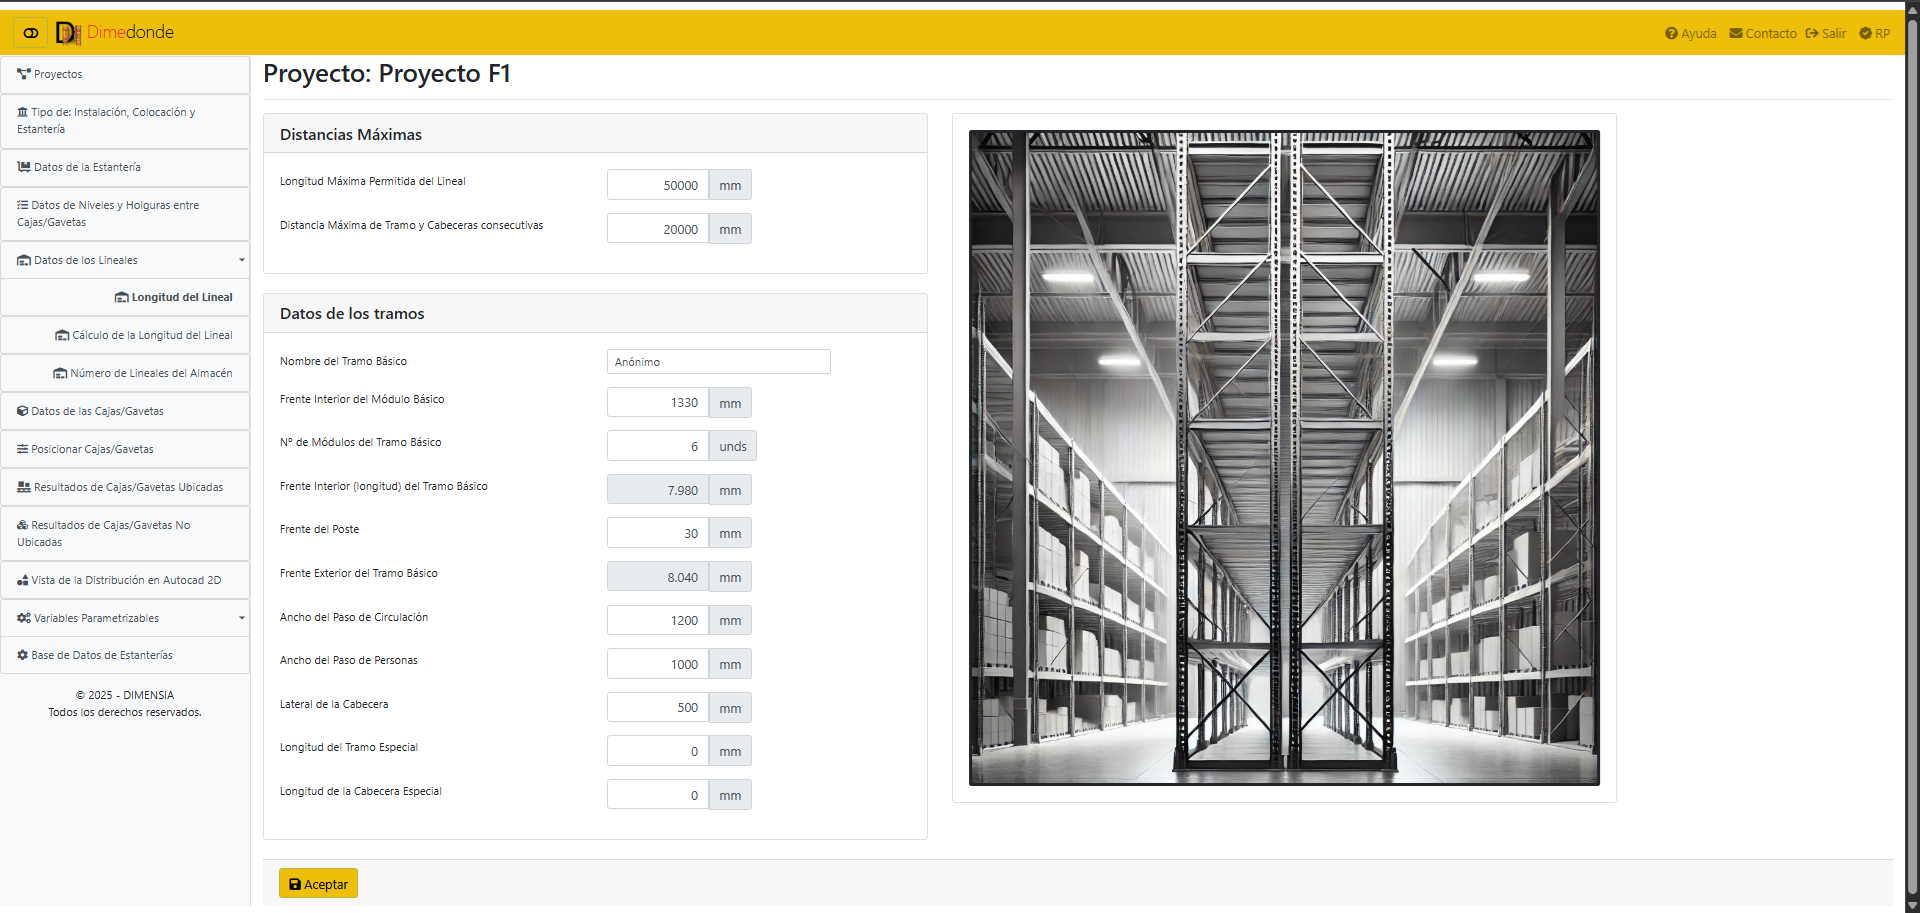Click the Aceptar button
The height and width of the screenshot is (913, 1920).
[318, 884]
